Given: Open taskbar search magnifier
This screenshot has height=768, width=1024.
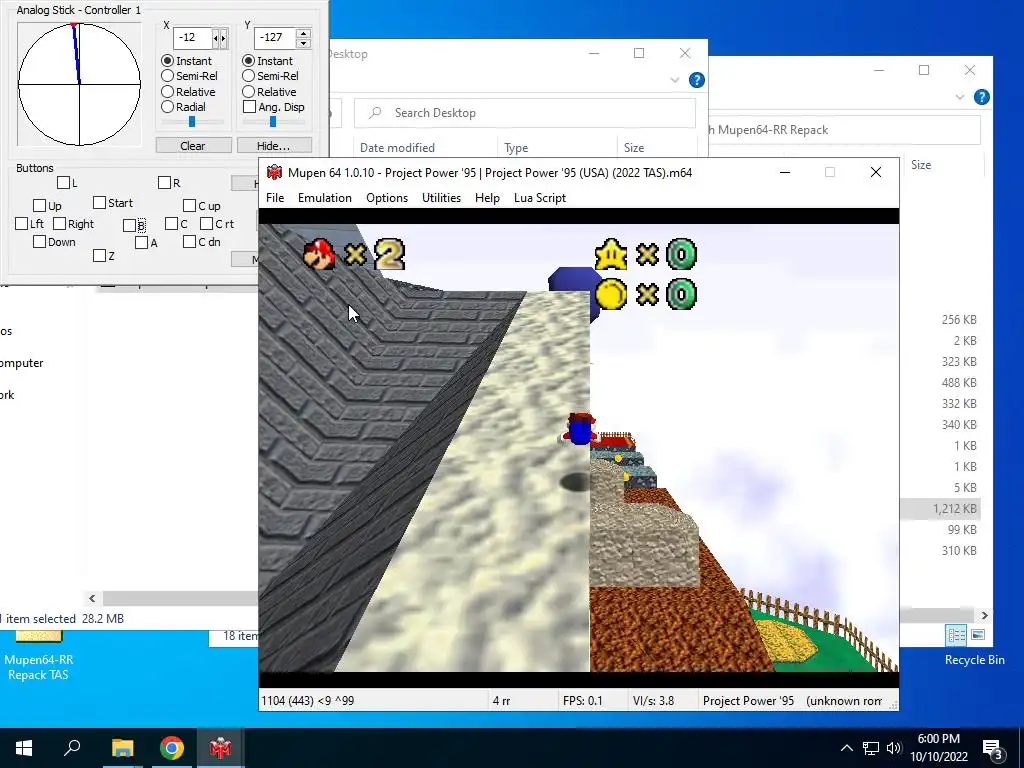Looking at the screenshot, I should click(x=72, y=747).
